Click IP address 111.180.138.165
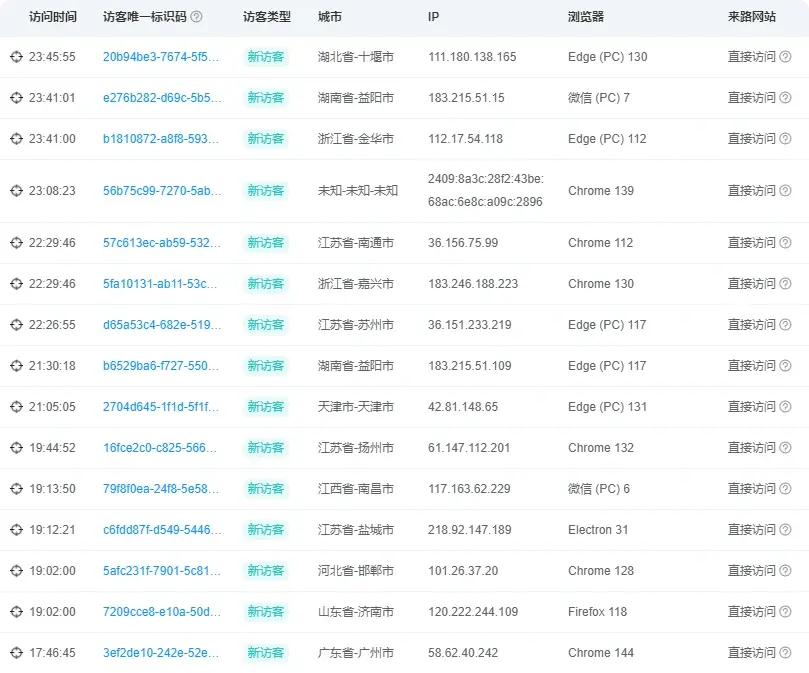This screenshot has width=809, height=673. [472, 57]
